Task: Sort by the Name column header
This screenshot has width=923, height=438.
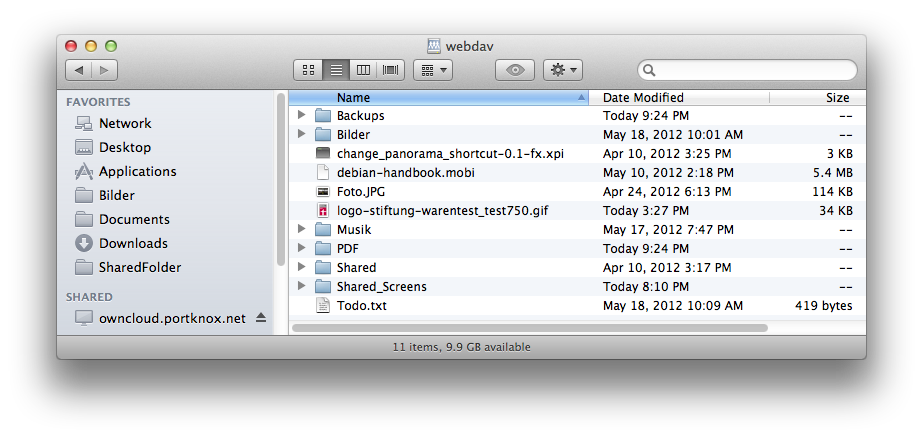Action: tap(439, 98)
